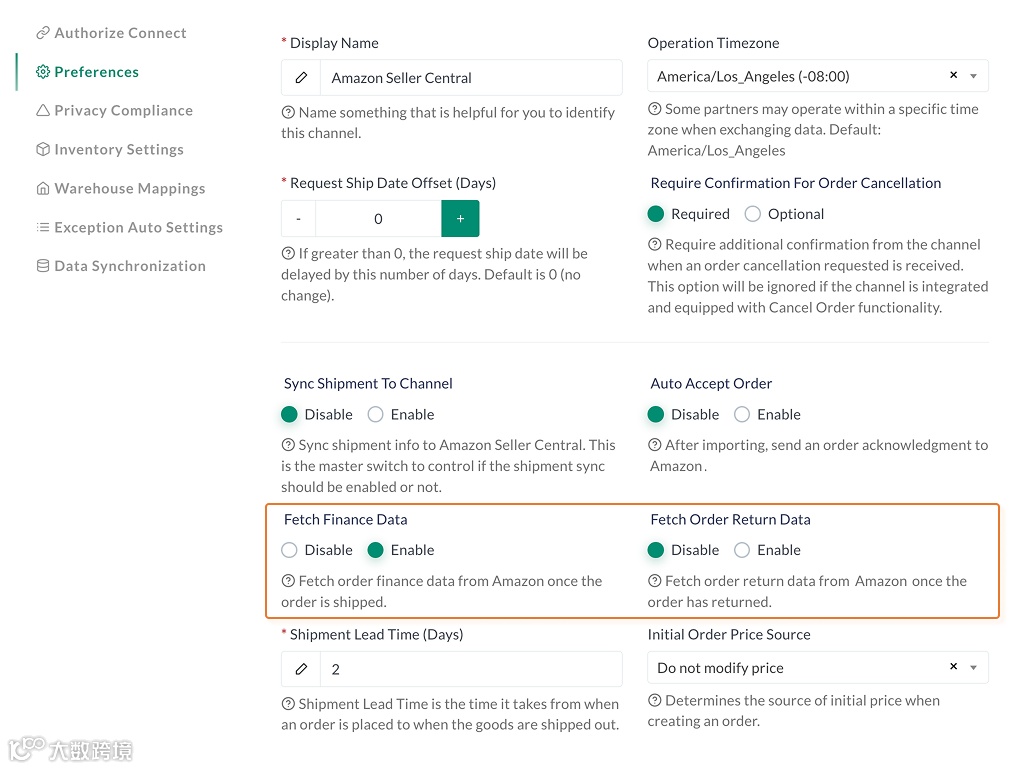Decrease Request Ship Date Offset with minus button

[x=298, y=219]
